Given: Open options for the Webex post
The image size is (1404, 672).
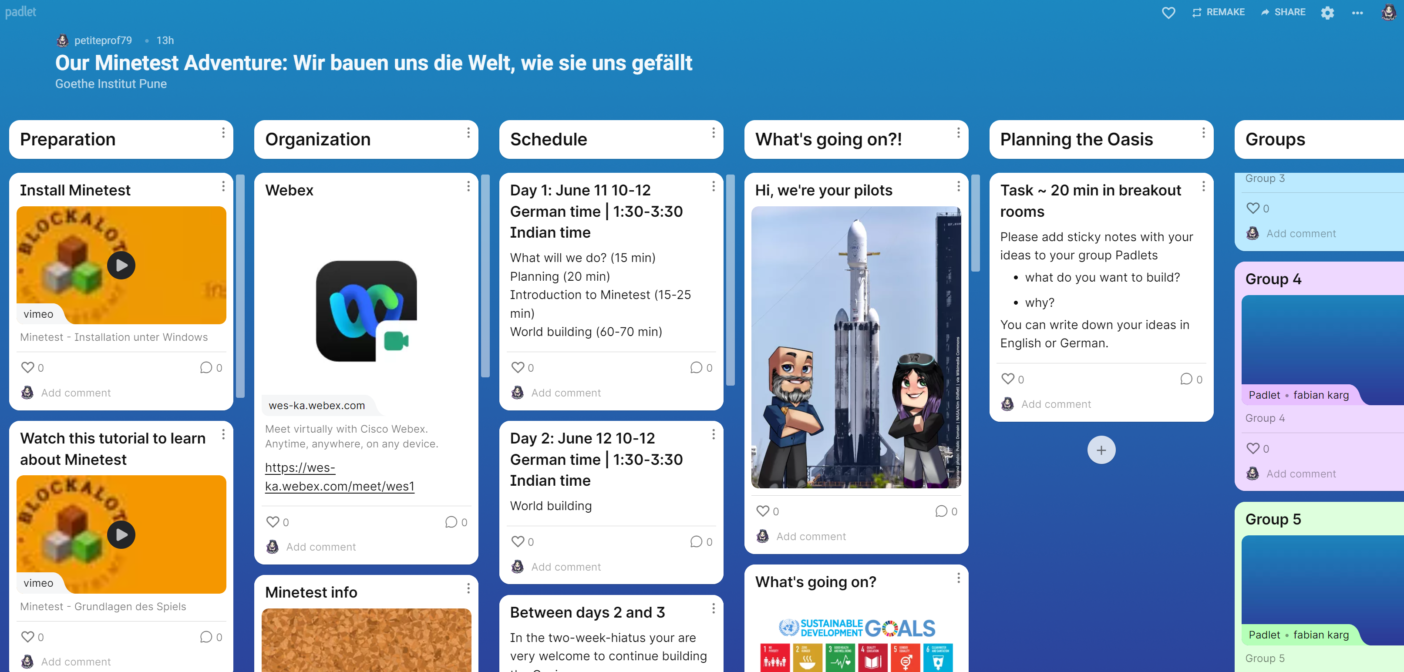Looking at the screenshot, I should [468, 186].
